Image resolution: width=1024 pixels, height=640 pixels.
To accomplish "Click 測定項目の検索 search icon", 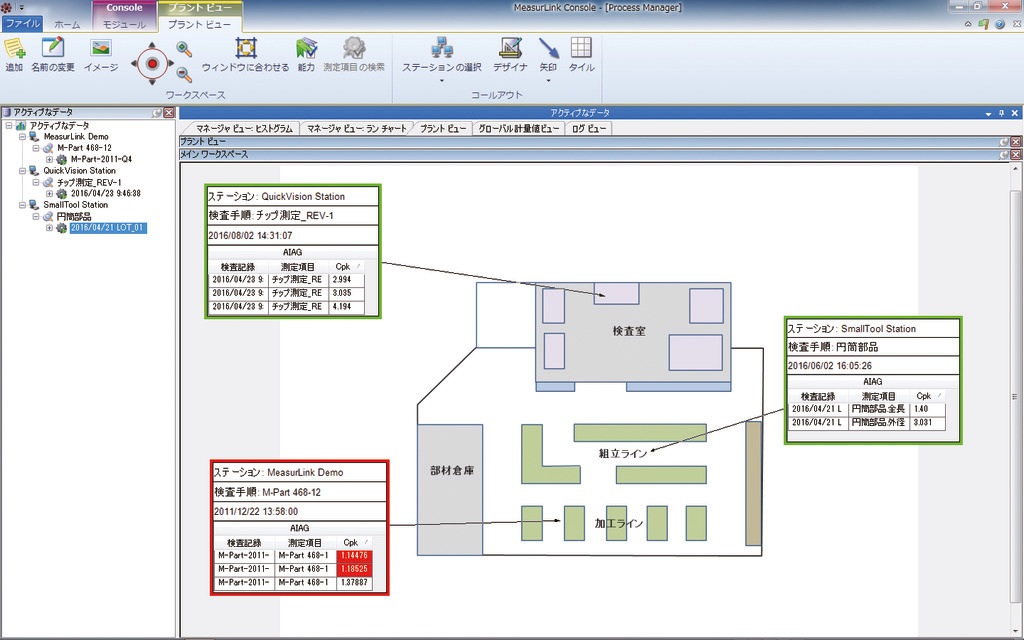I will 354,48.
